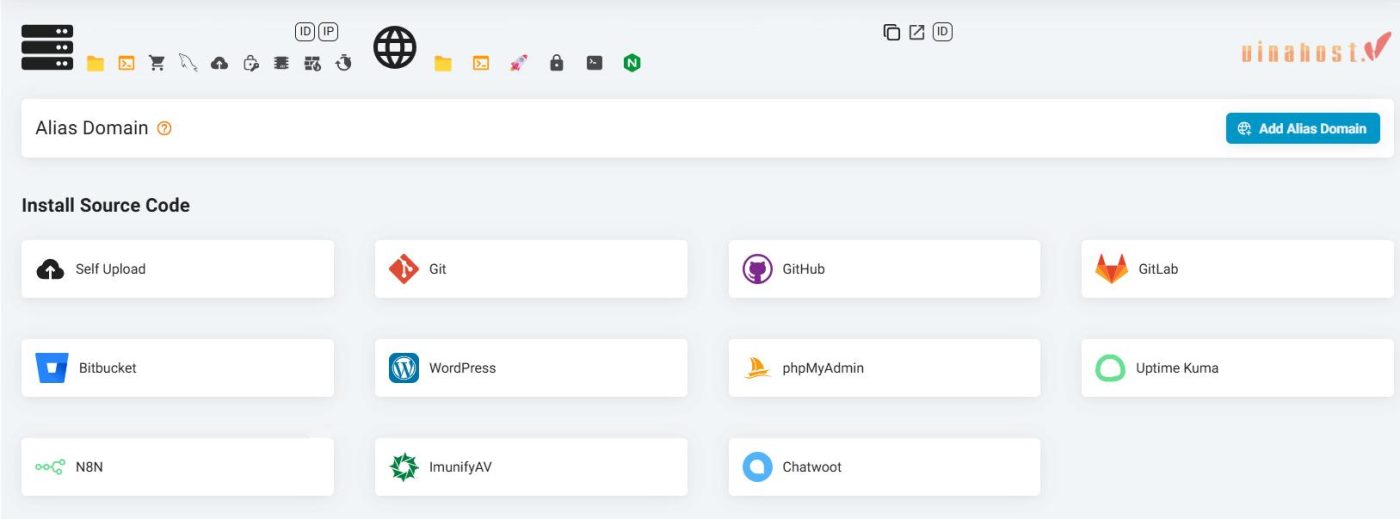Click the Alias Domain title text

click(92, 128)
